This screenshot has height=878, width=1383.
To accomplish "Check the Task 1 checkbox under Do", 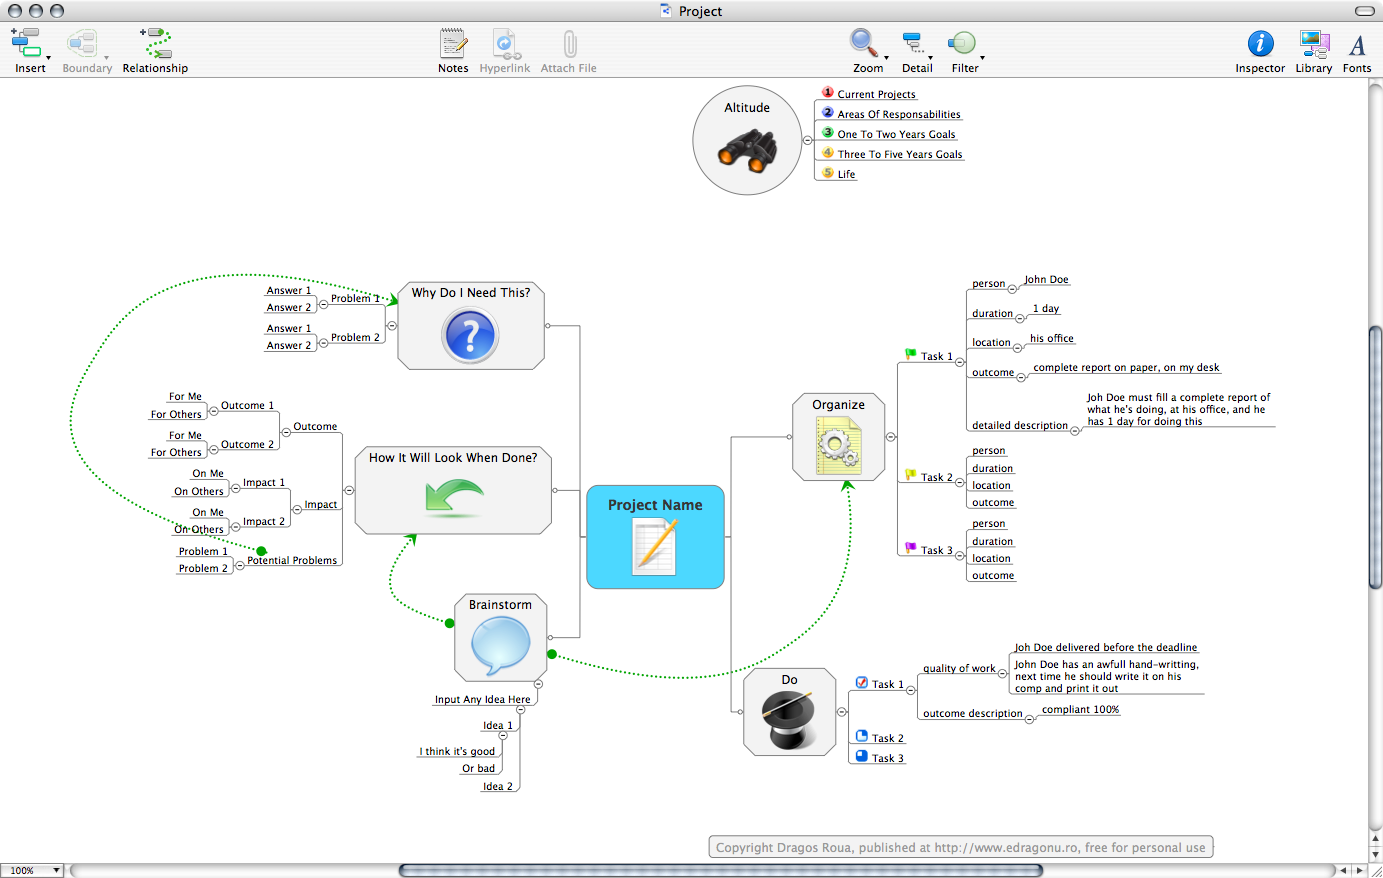I will click(x=860, y=684).
